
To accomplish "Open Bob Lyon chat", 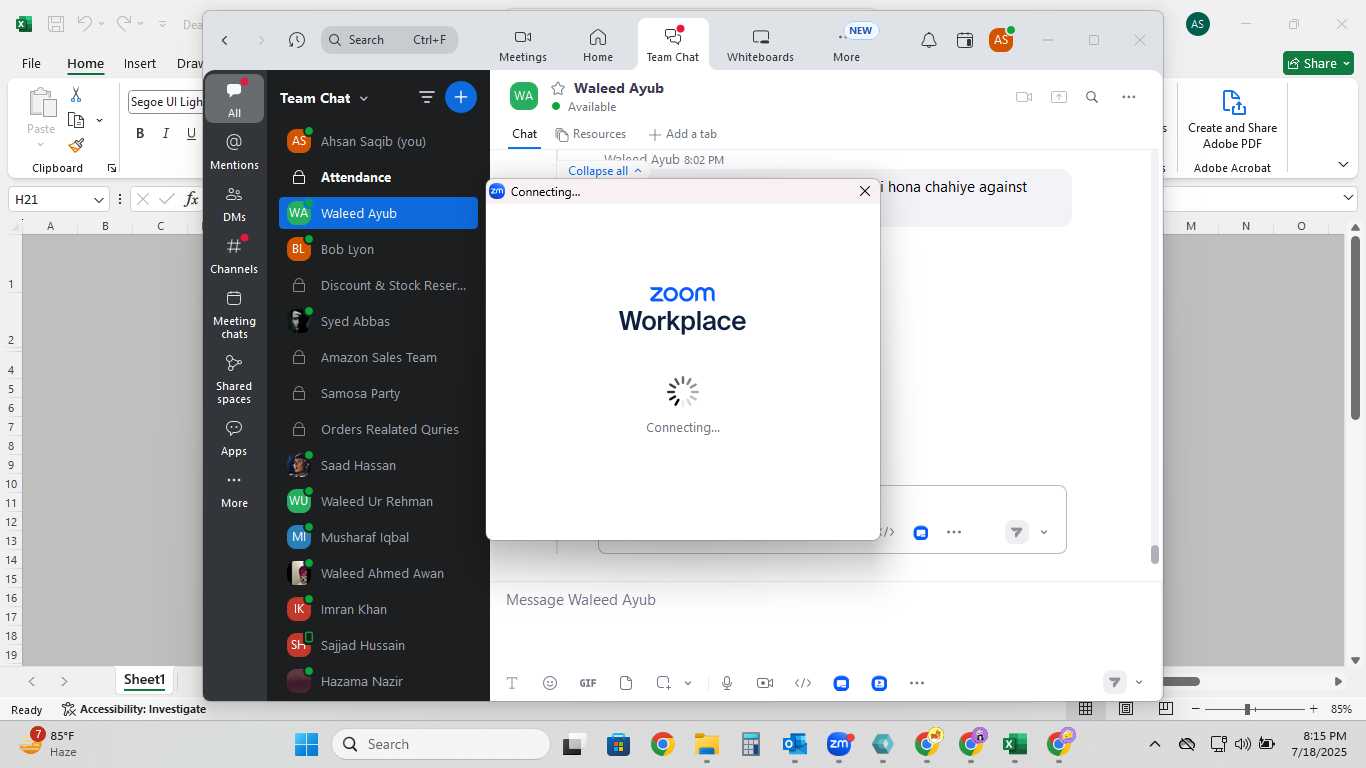I will point(378,249).
